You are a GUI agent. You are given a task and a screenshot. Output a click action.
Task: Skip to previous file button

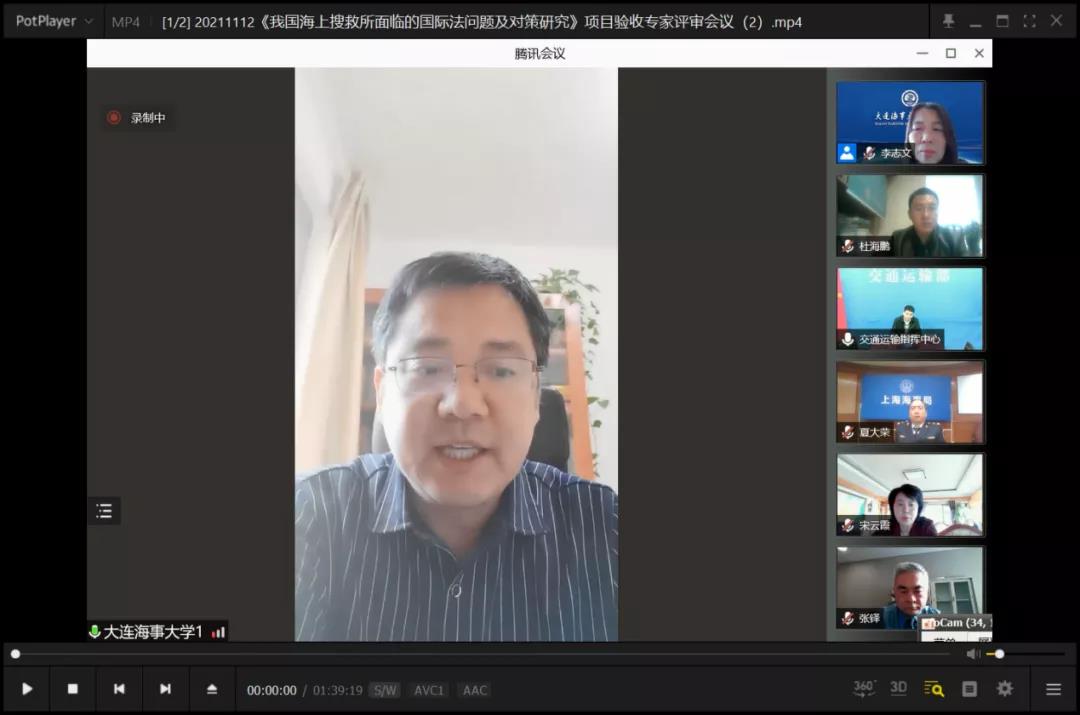click(x=119, y=689)
